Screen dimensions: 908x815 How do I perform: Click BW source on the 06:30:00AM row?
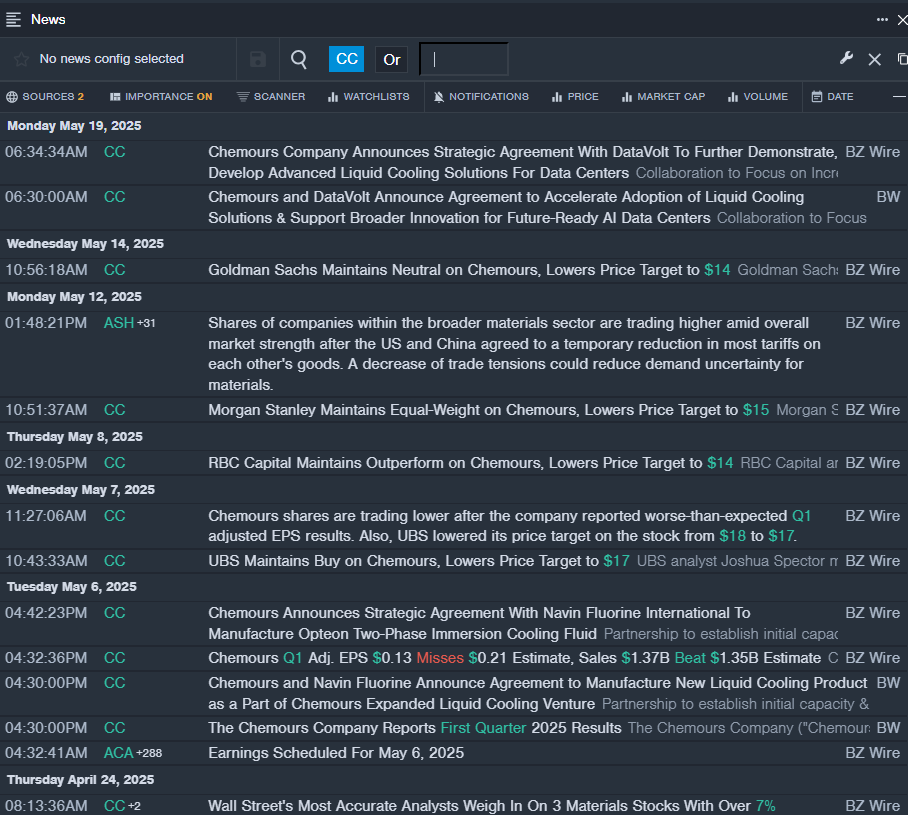[x=888, y=197]
